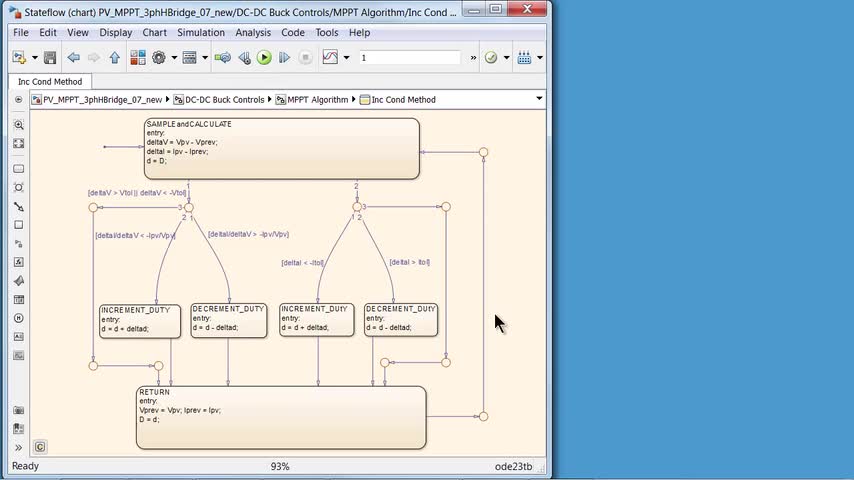Expand the gear configuration dropdown arrow
Screen dimensions: 854x480
click(x=174, y=58)
